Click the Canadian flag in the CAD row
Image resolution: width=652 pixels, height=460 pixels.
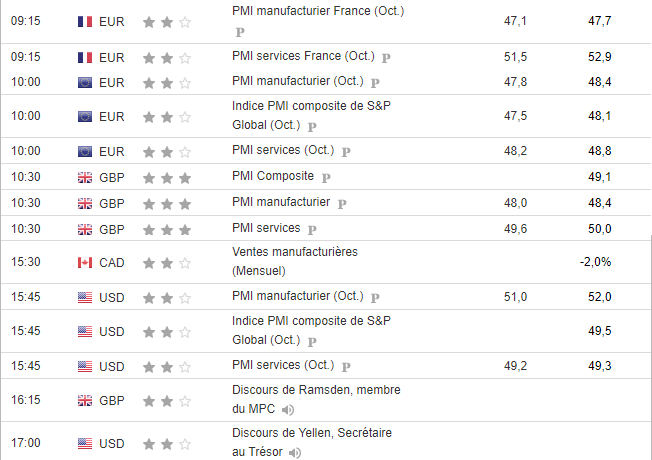[x=85, y=262]
